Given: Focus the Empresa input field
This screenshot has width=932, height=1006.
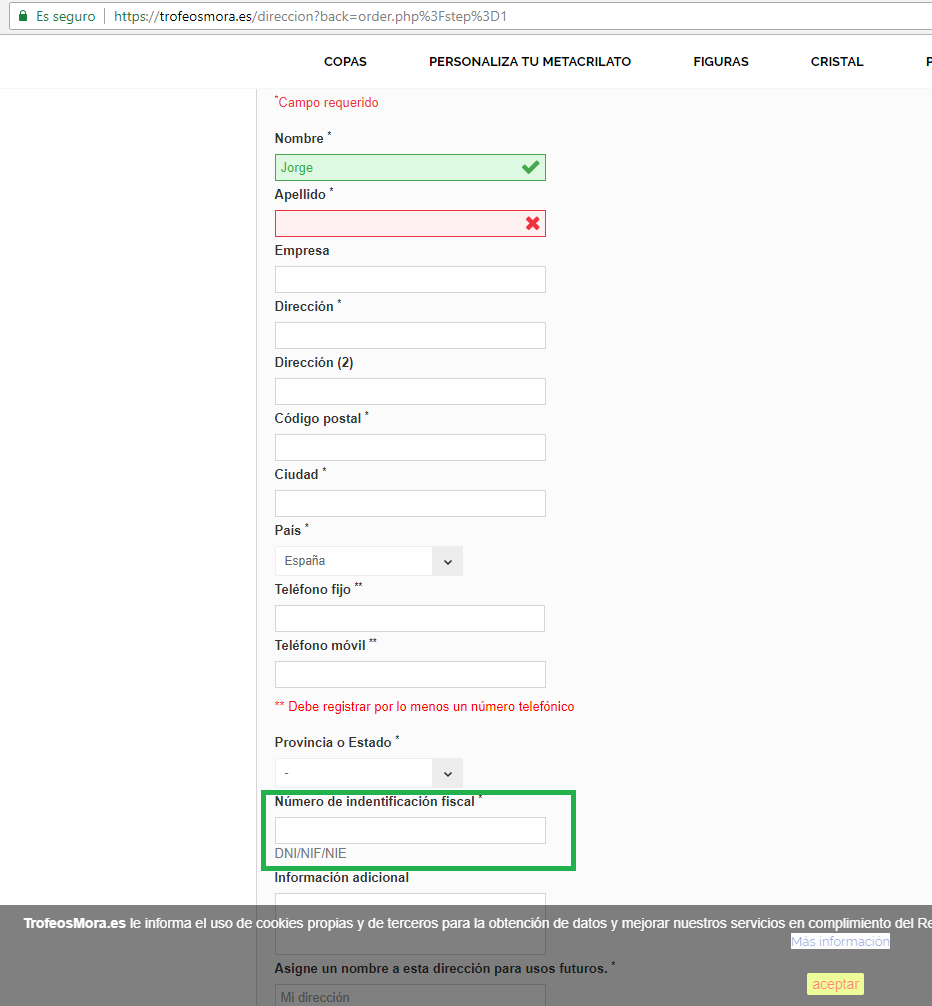Looking at the screenshot, I should tap(410, 280).
